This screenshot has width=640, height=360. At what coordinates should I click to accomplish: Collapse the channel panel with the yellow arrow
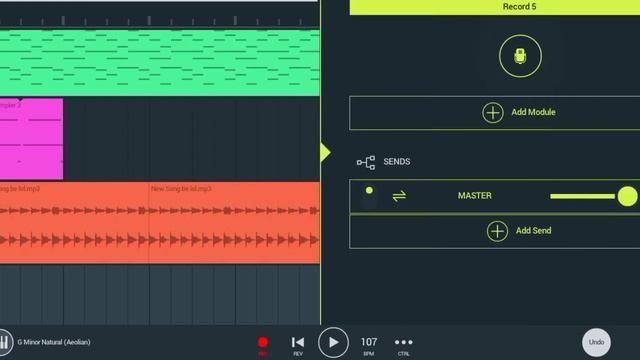(326, 152)
